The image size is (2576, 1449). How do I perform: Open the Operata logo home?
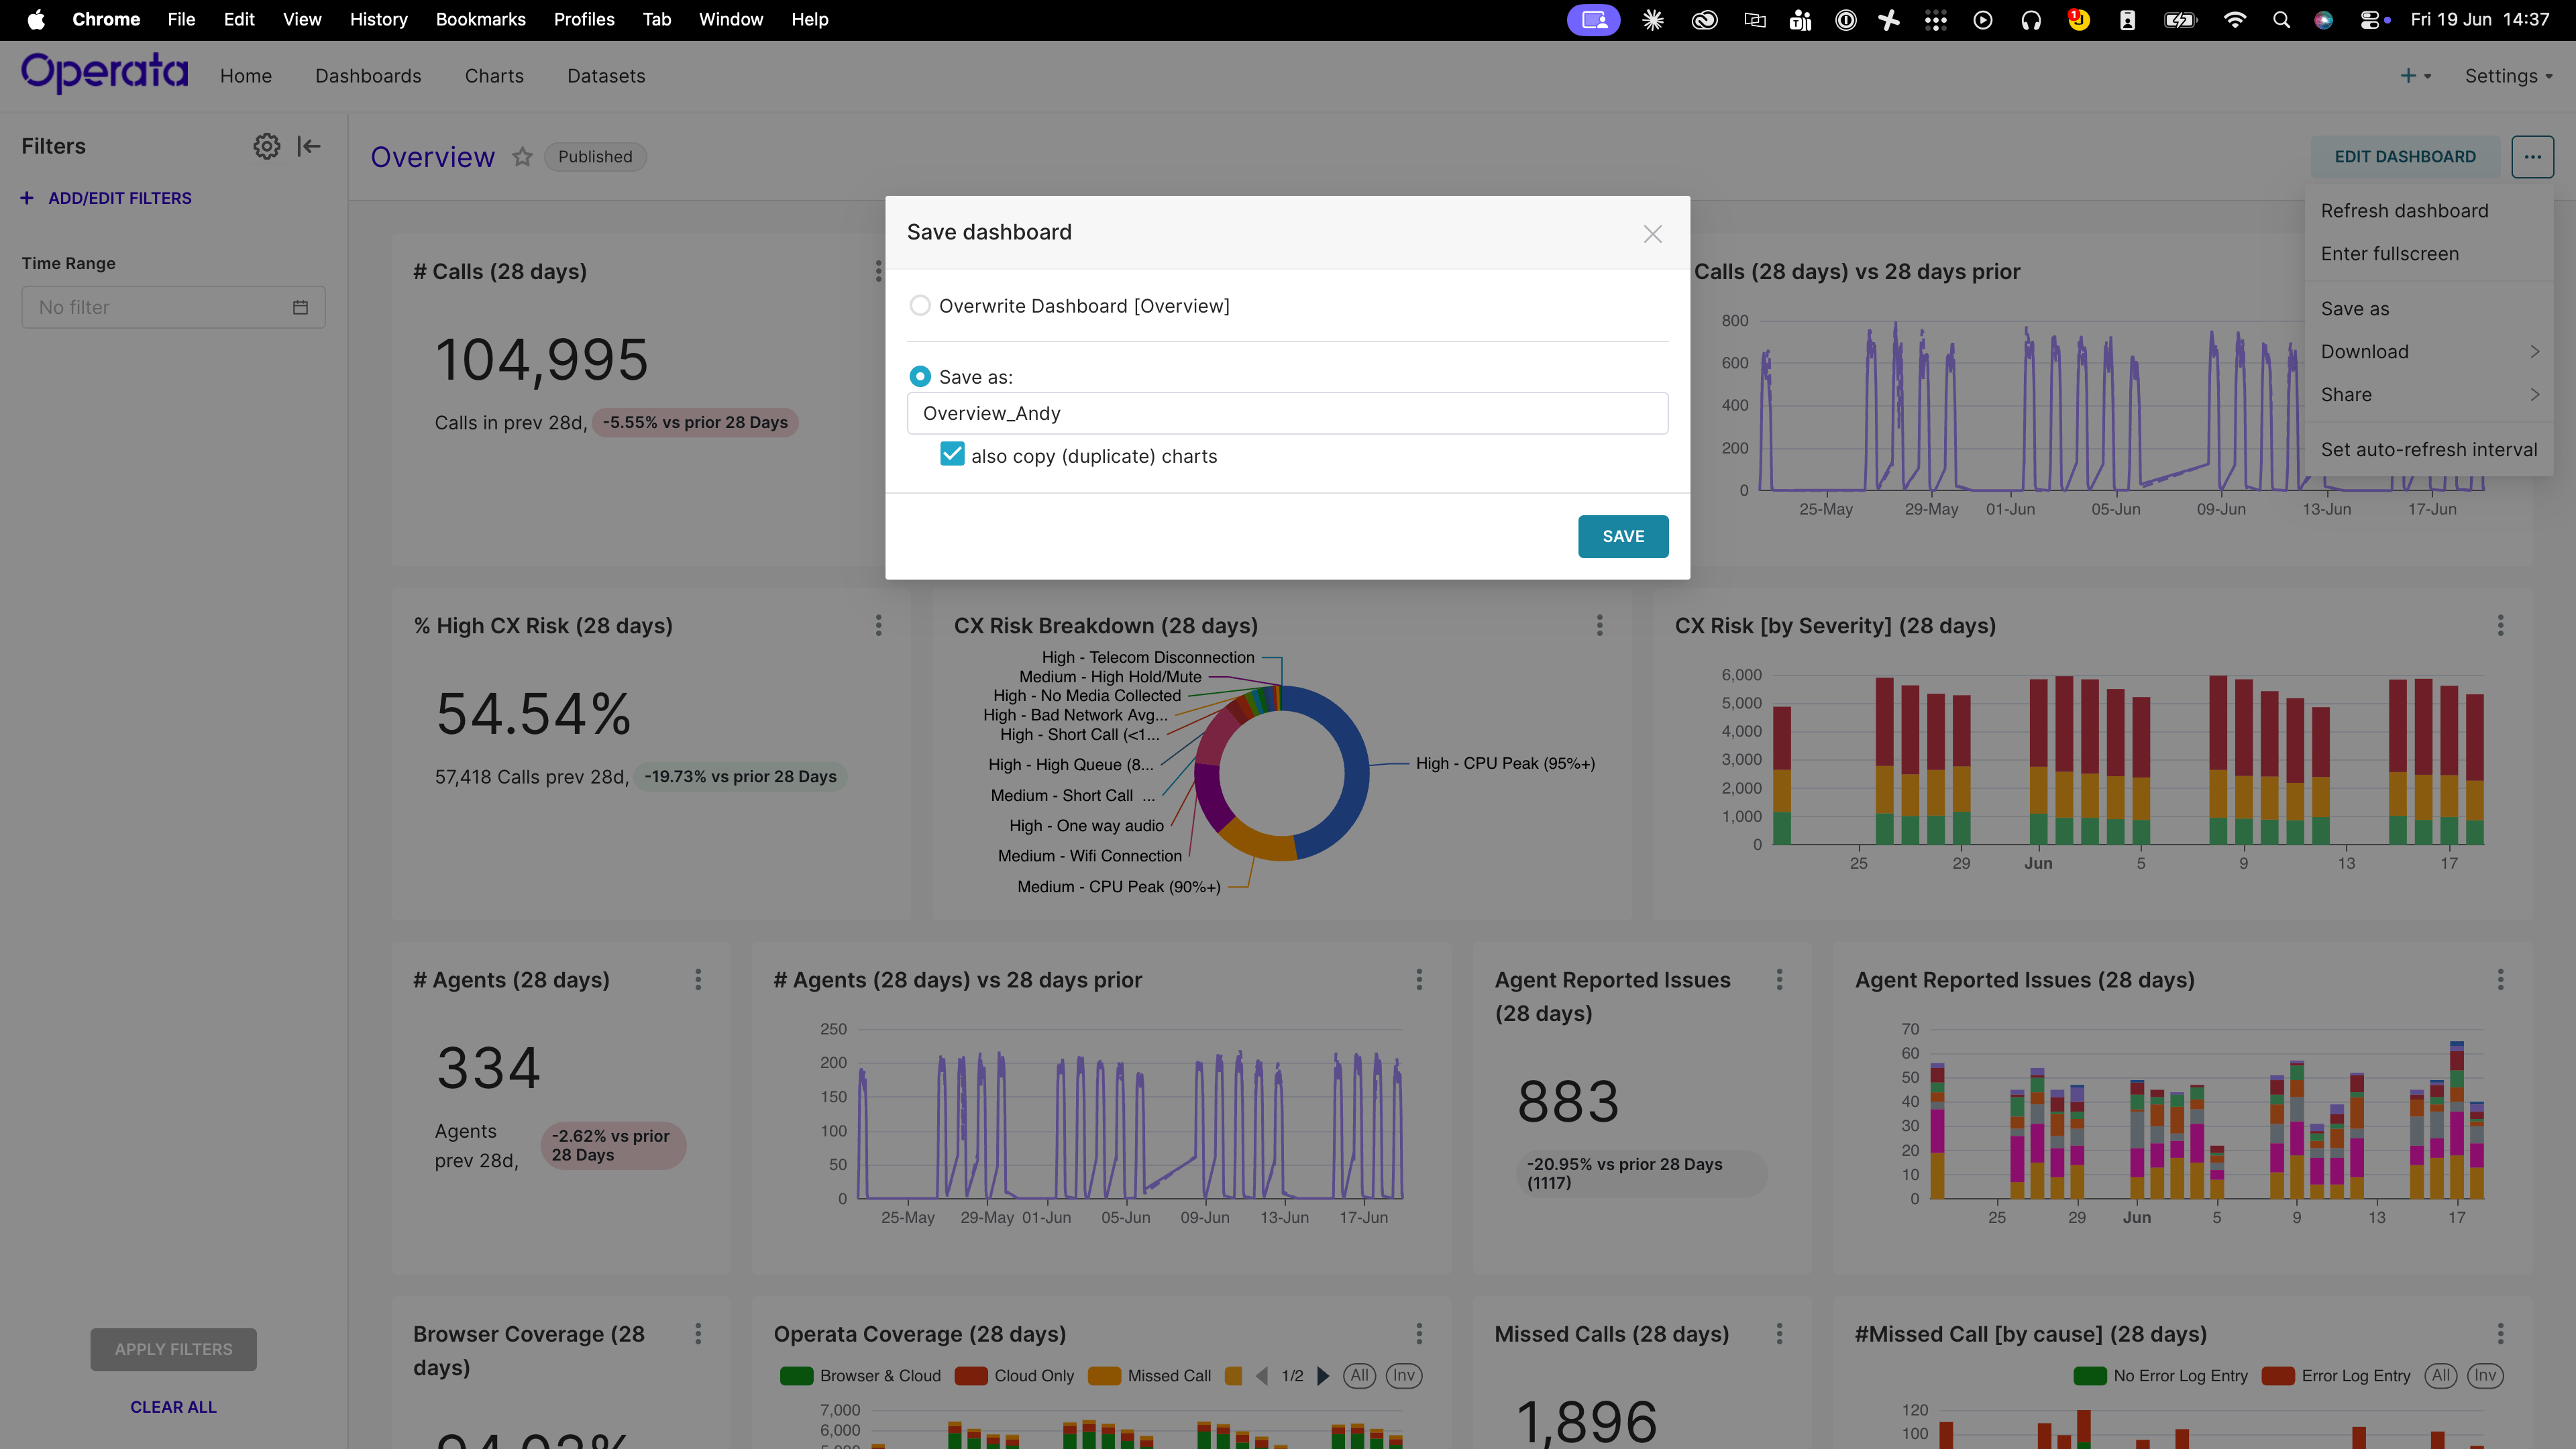tap(105, 74)
